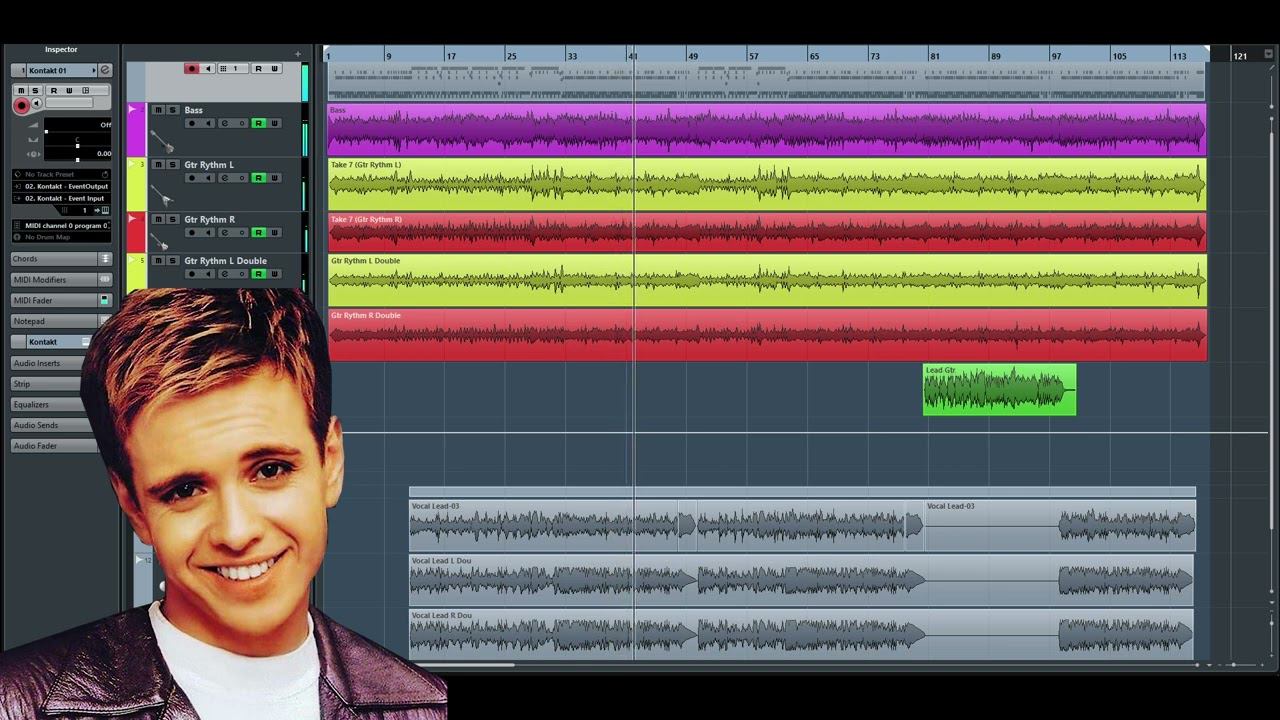The height and width of the screenshot is (720, 1280).
Task: Click the MIDI Modifiers bypass icon
Action: [x=105, y=280]
